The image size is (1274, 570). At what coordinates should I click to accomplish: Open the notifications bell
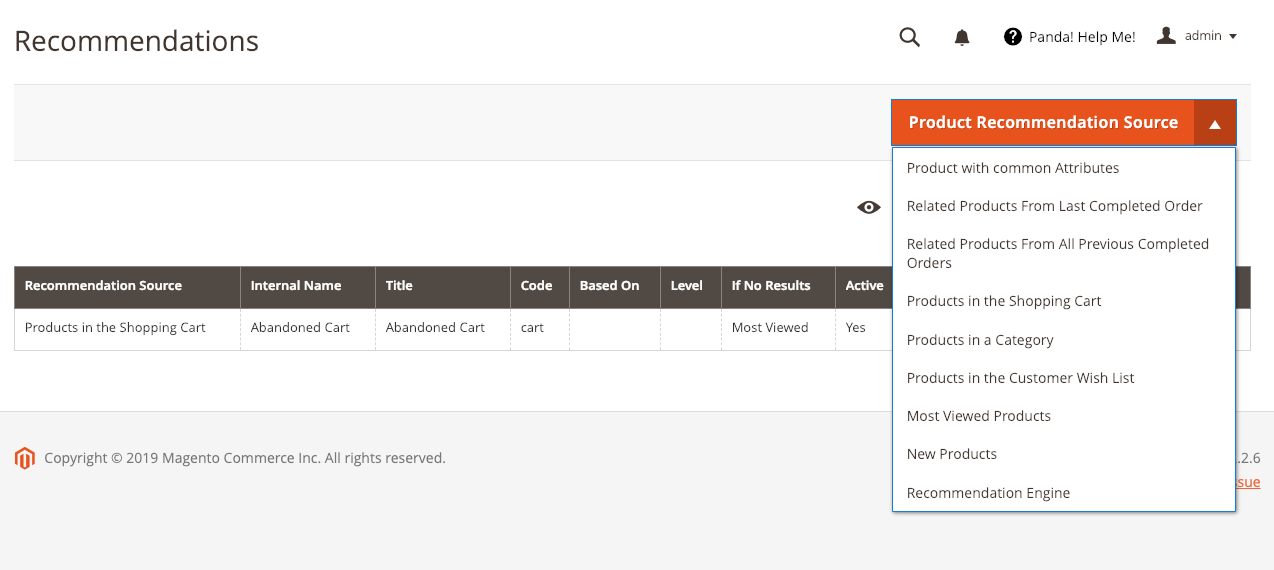tap(962, 37)
